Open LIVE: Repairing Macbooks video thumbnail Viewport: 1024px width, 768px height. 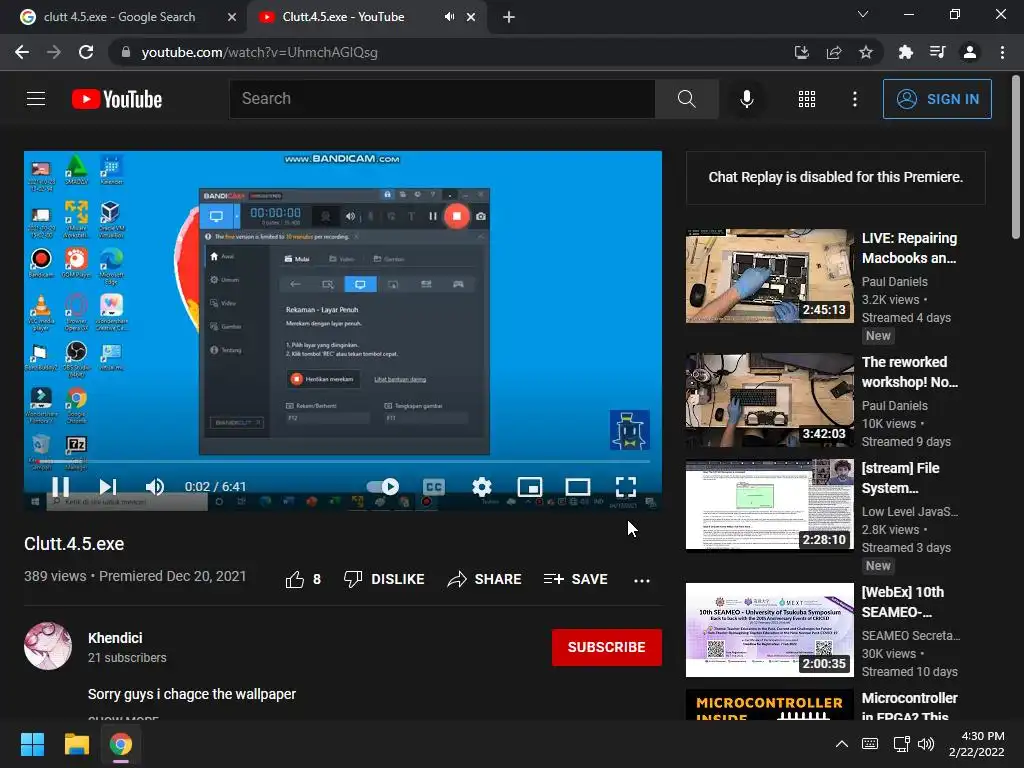tap(769, 276)
